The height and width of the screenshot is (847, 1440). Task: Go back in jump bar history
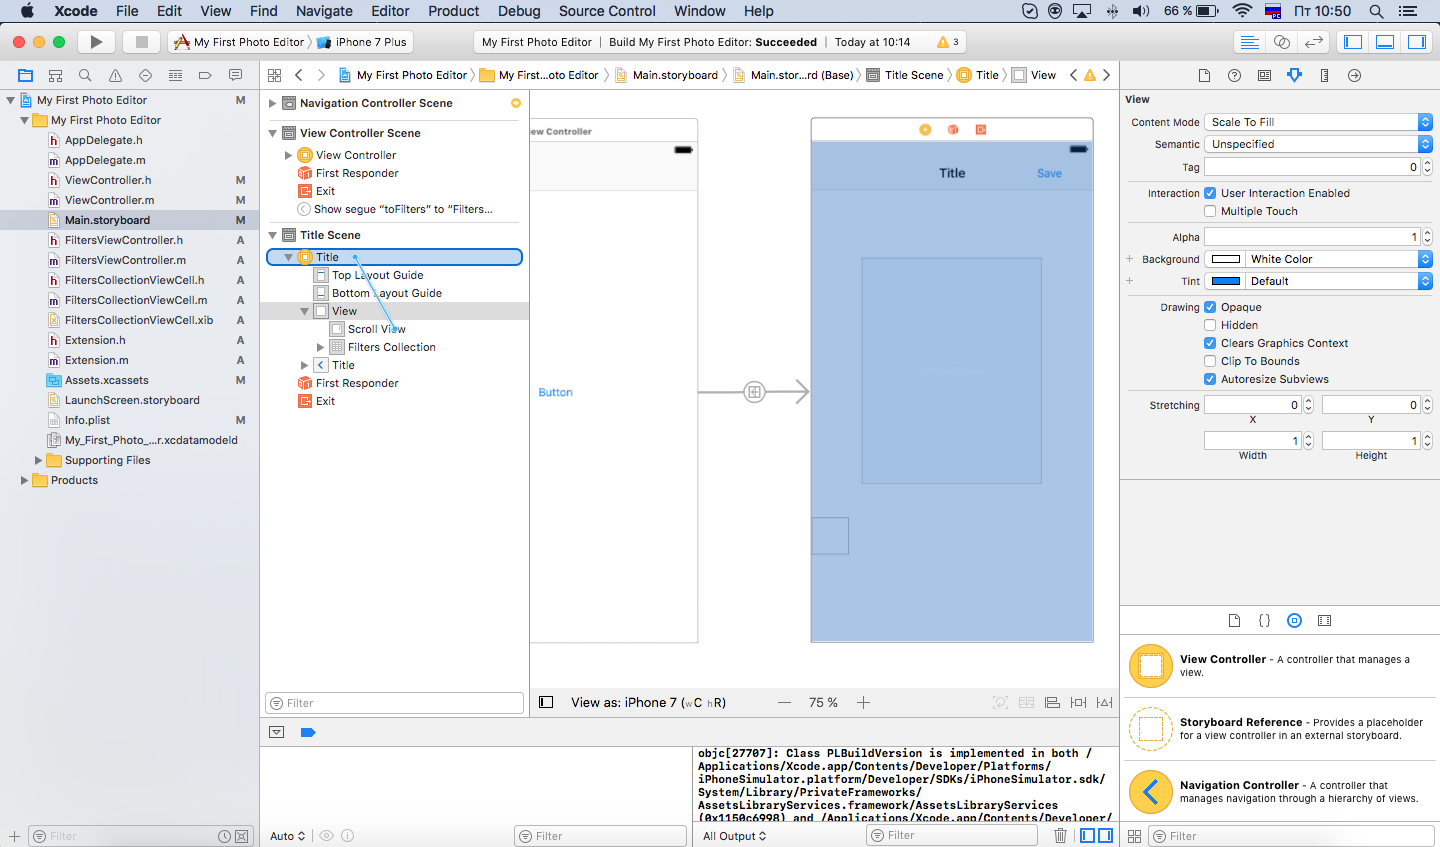pos(298,75)
